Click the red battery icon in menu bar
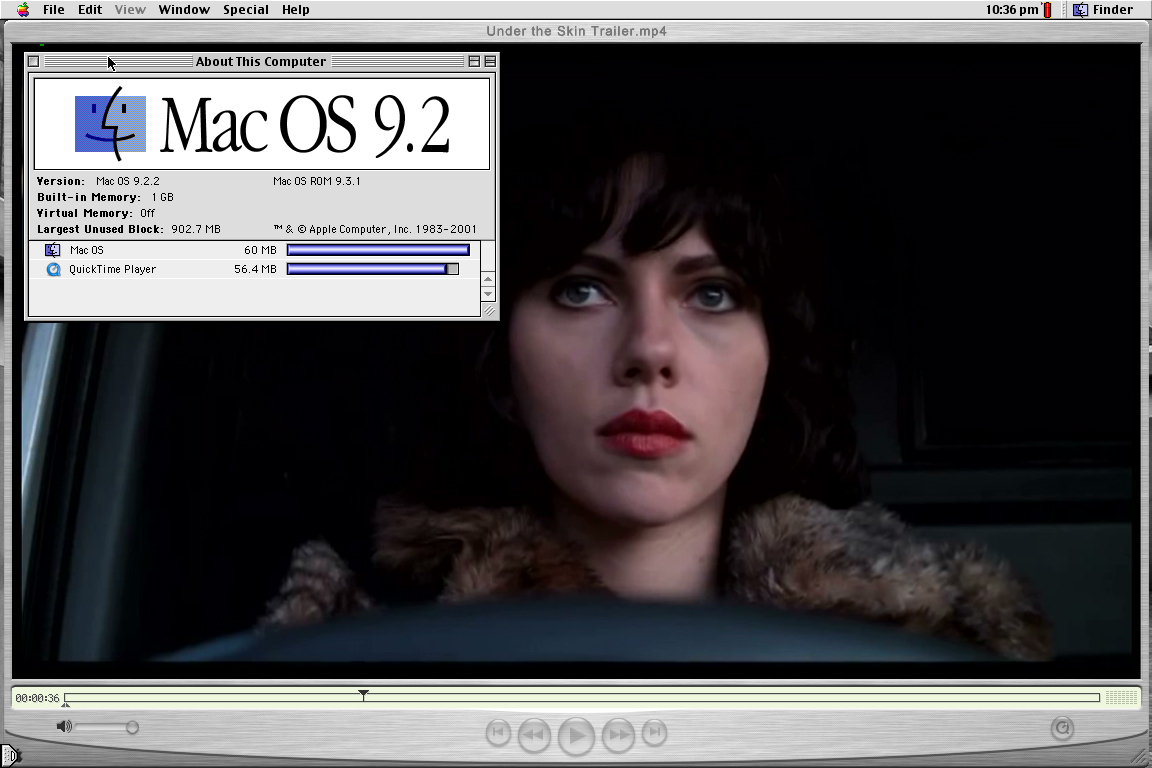This screenshot has height=768, width=1152. pos(1047,10)
